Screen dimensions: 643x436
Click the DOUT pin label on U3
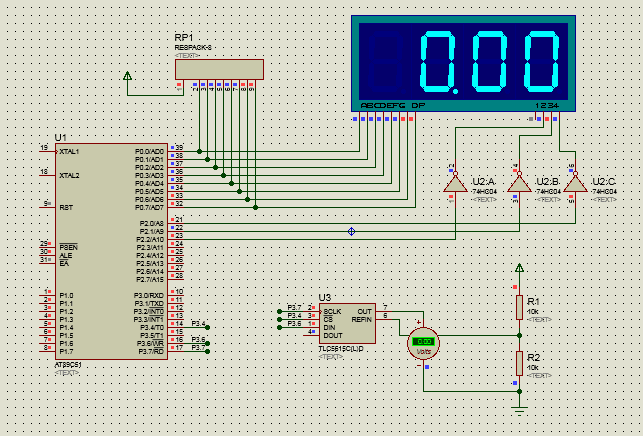[333, 336]
